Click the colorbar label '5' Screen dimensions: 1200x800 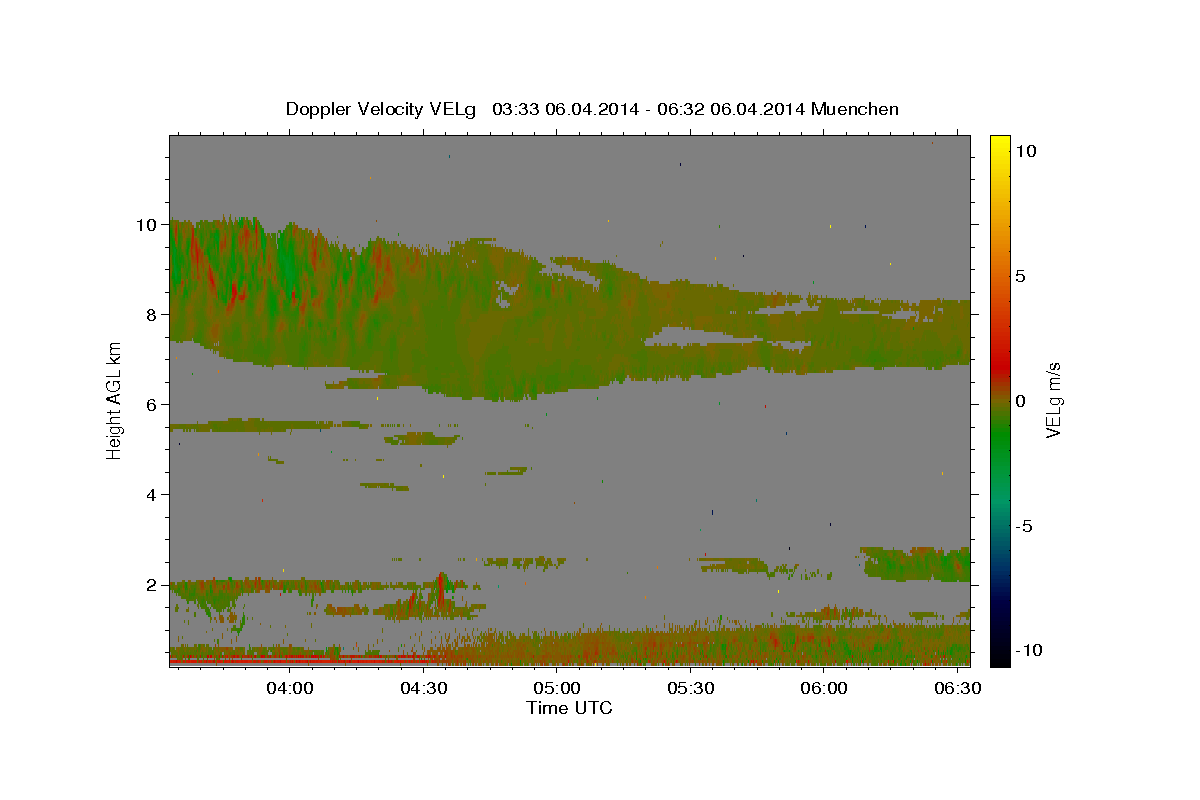(x=1020, y=276)
